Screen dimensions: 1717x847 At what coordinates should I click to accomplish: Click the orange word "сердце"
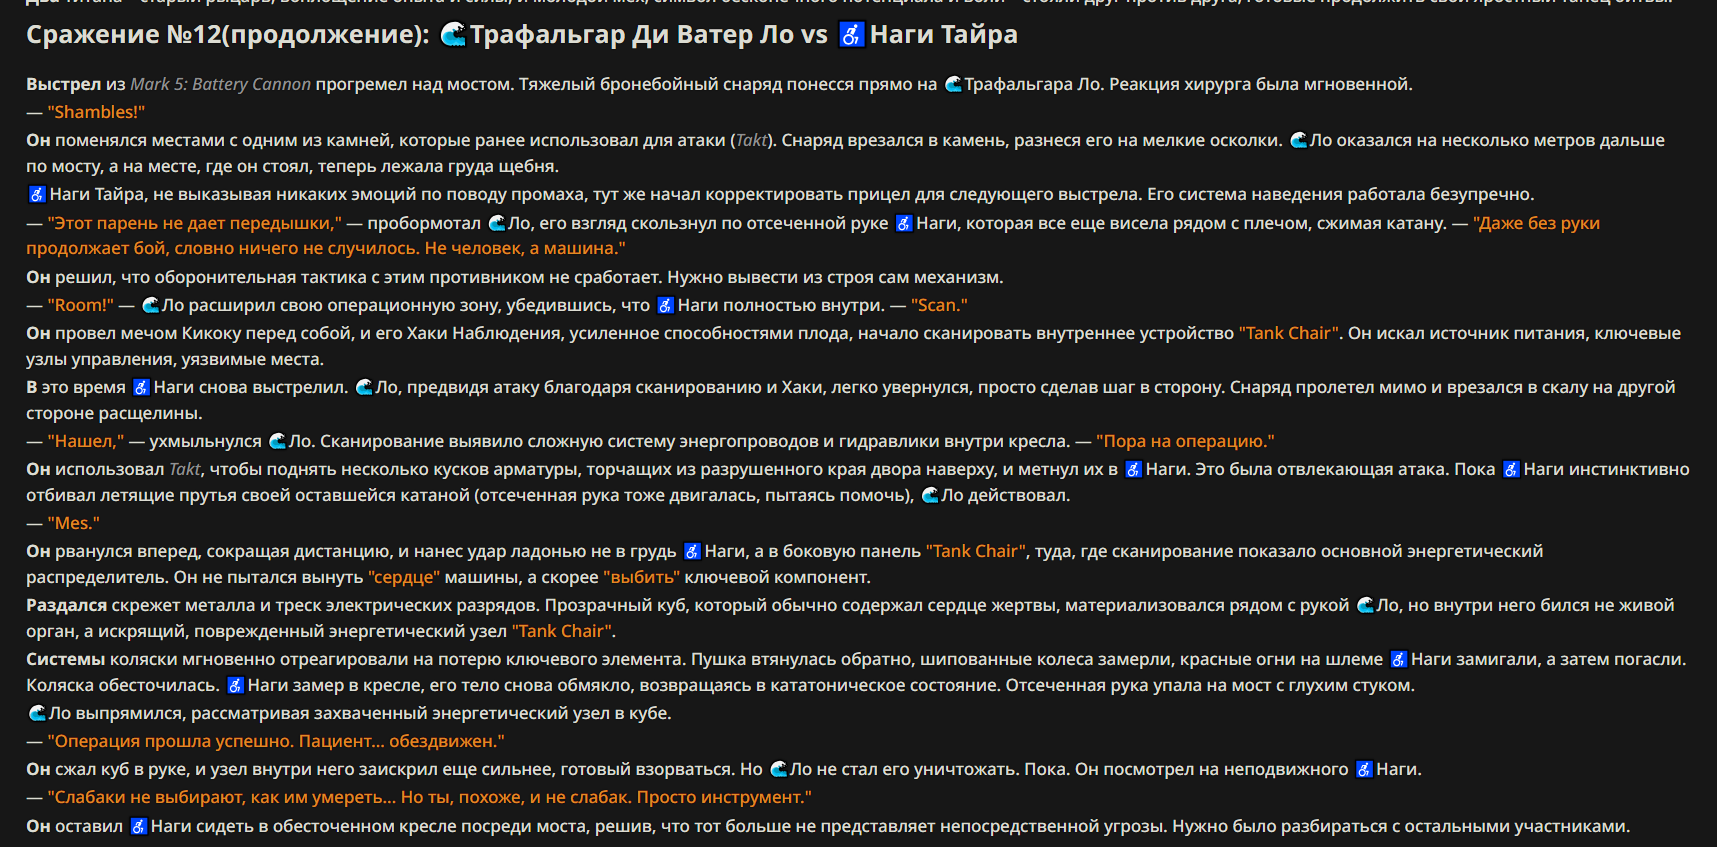click(x=404, y=577)
